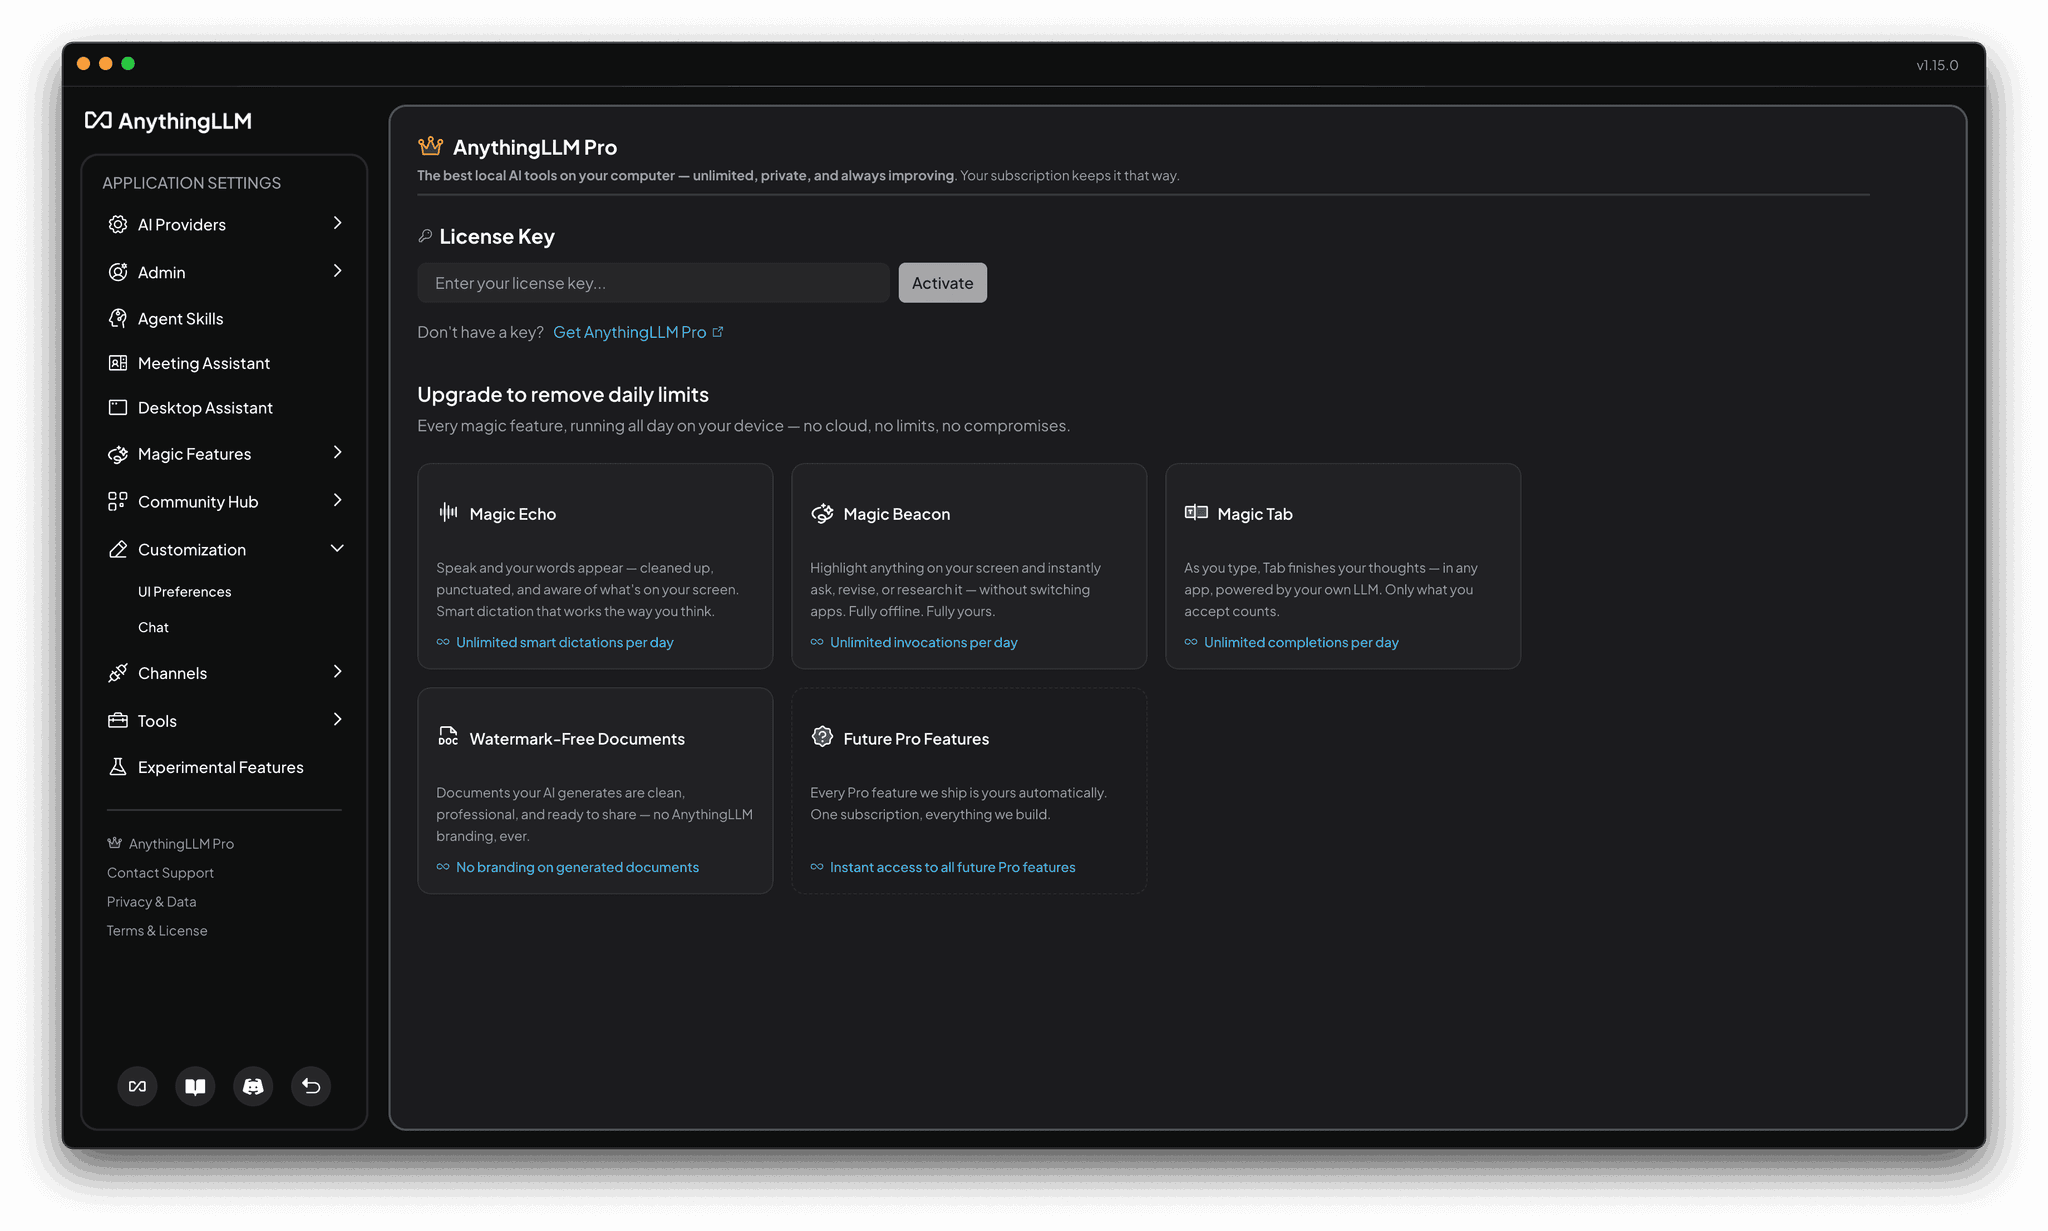Image resolution: width=2048 pixels, height=1231 pixels.
Task: Click the external link icon after Get AnythingLLM Pro
Action: [x=718, y=332]
